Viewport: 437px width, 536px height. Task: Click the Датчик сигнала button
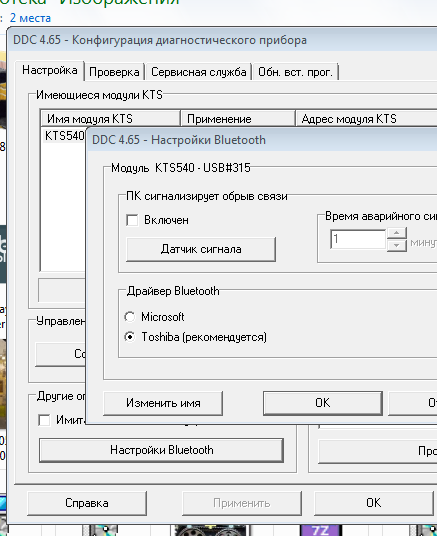click(201, 249)
